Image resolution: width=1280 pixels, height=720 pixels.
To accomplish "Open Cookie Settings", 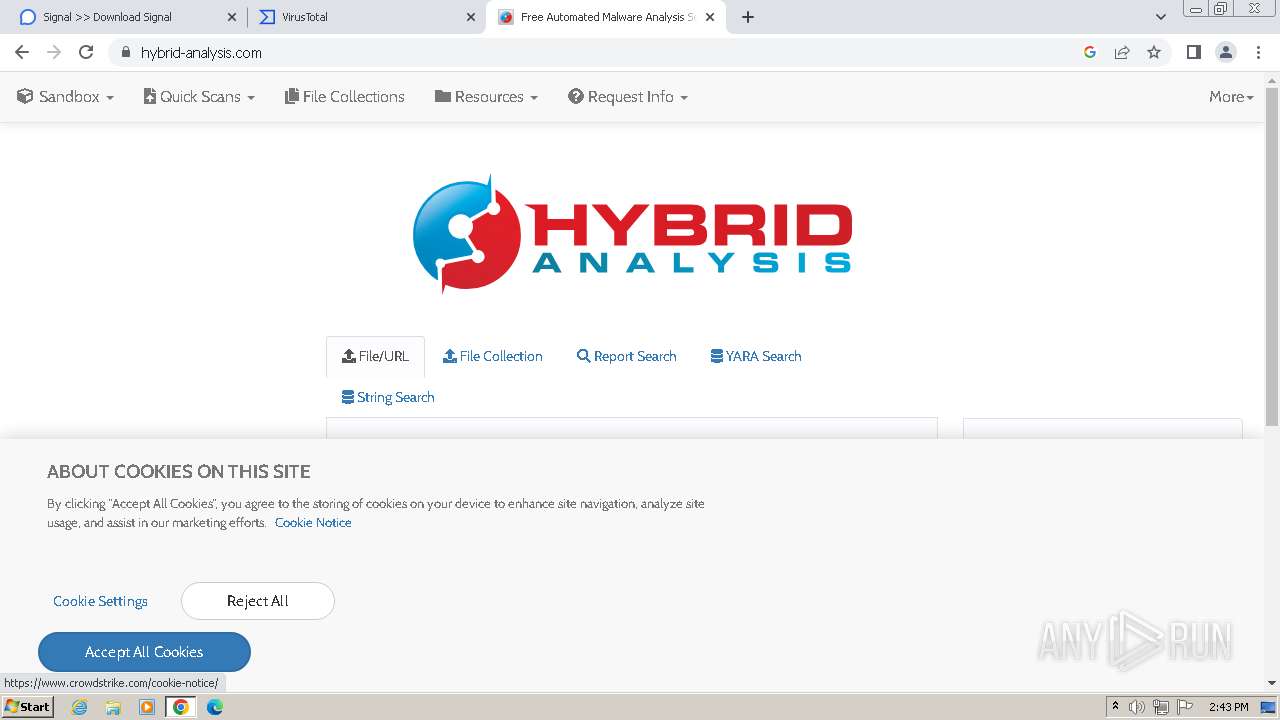I will (100, 601).
